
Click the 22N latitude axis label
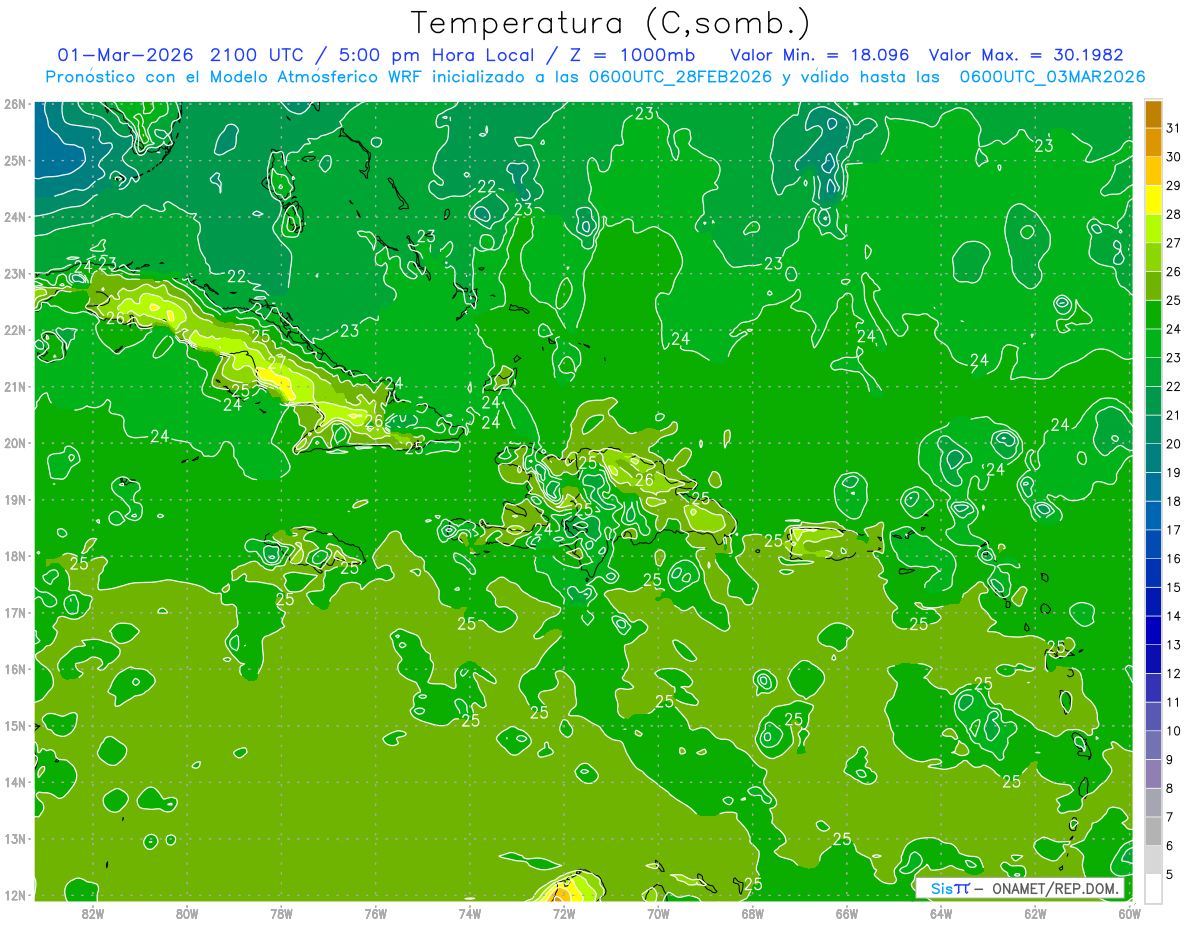pyautogui.click(x=15, y=330)
